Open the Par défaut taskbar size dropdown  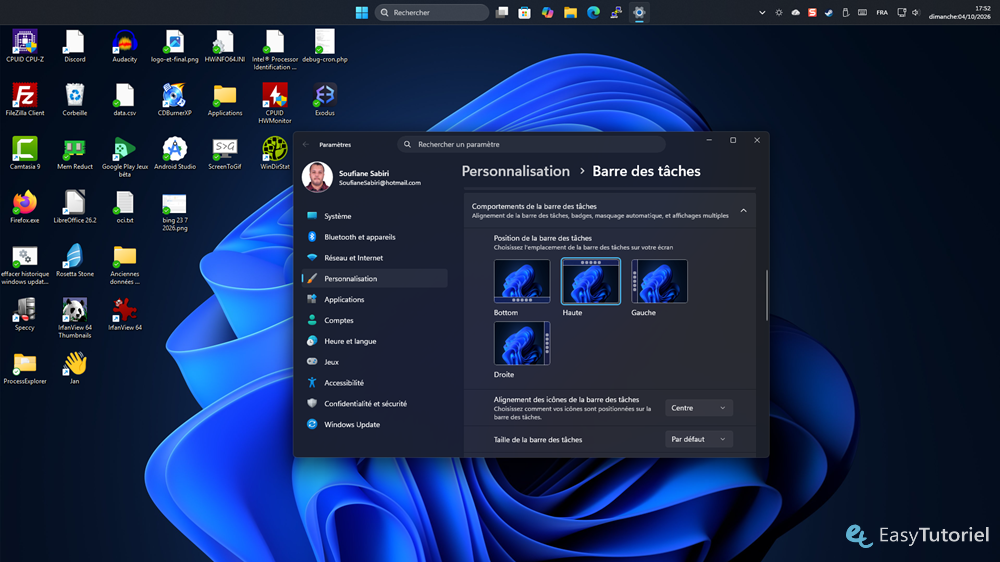tap(698, 439)
